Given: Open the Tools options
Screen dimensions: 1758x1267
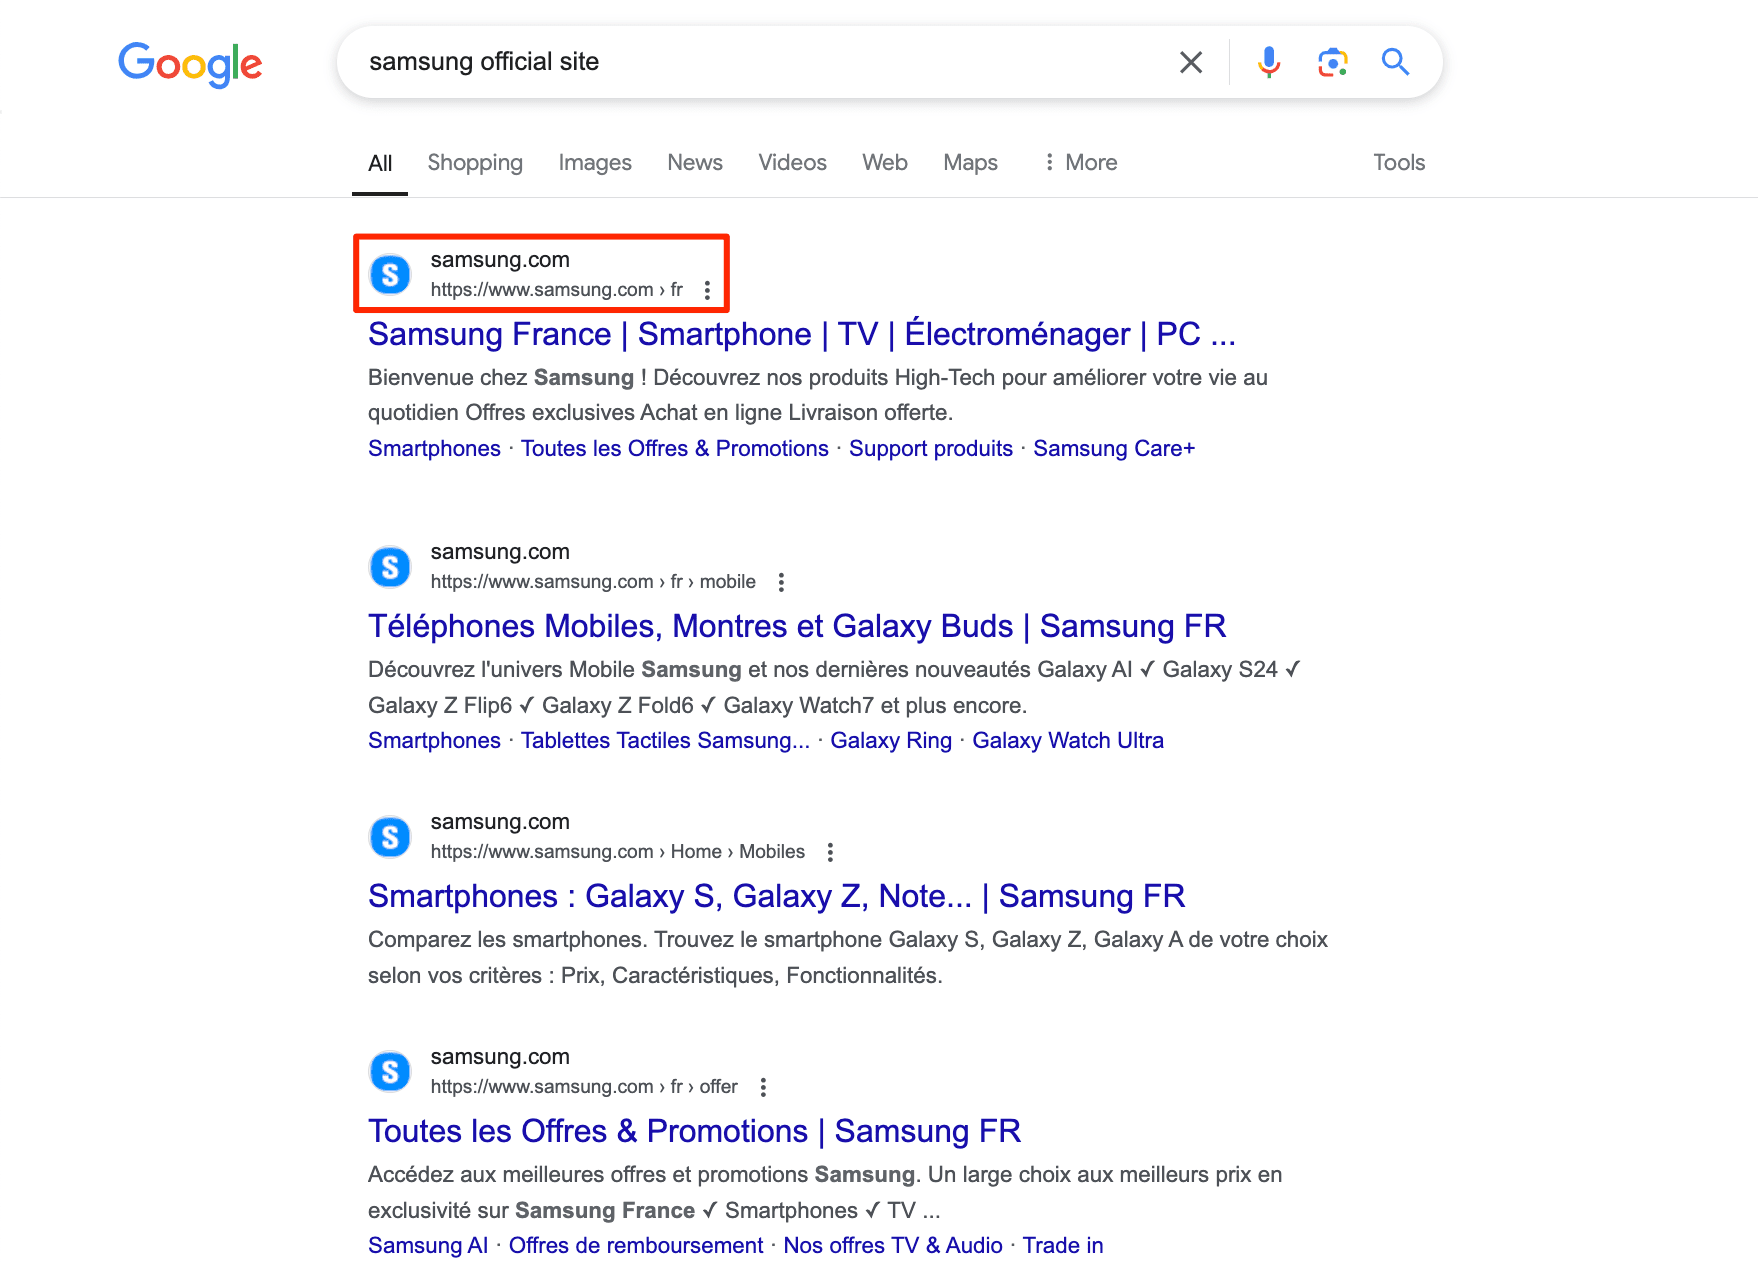Looking at the screenshot, I should [x=1398, y=162].
